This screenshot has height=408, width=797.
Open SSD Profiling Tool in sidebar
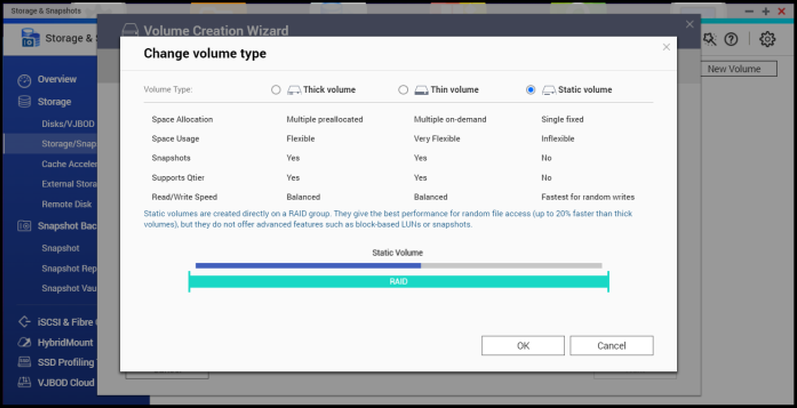click(x=67, y=362)
